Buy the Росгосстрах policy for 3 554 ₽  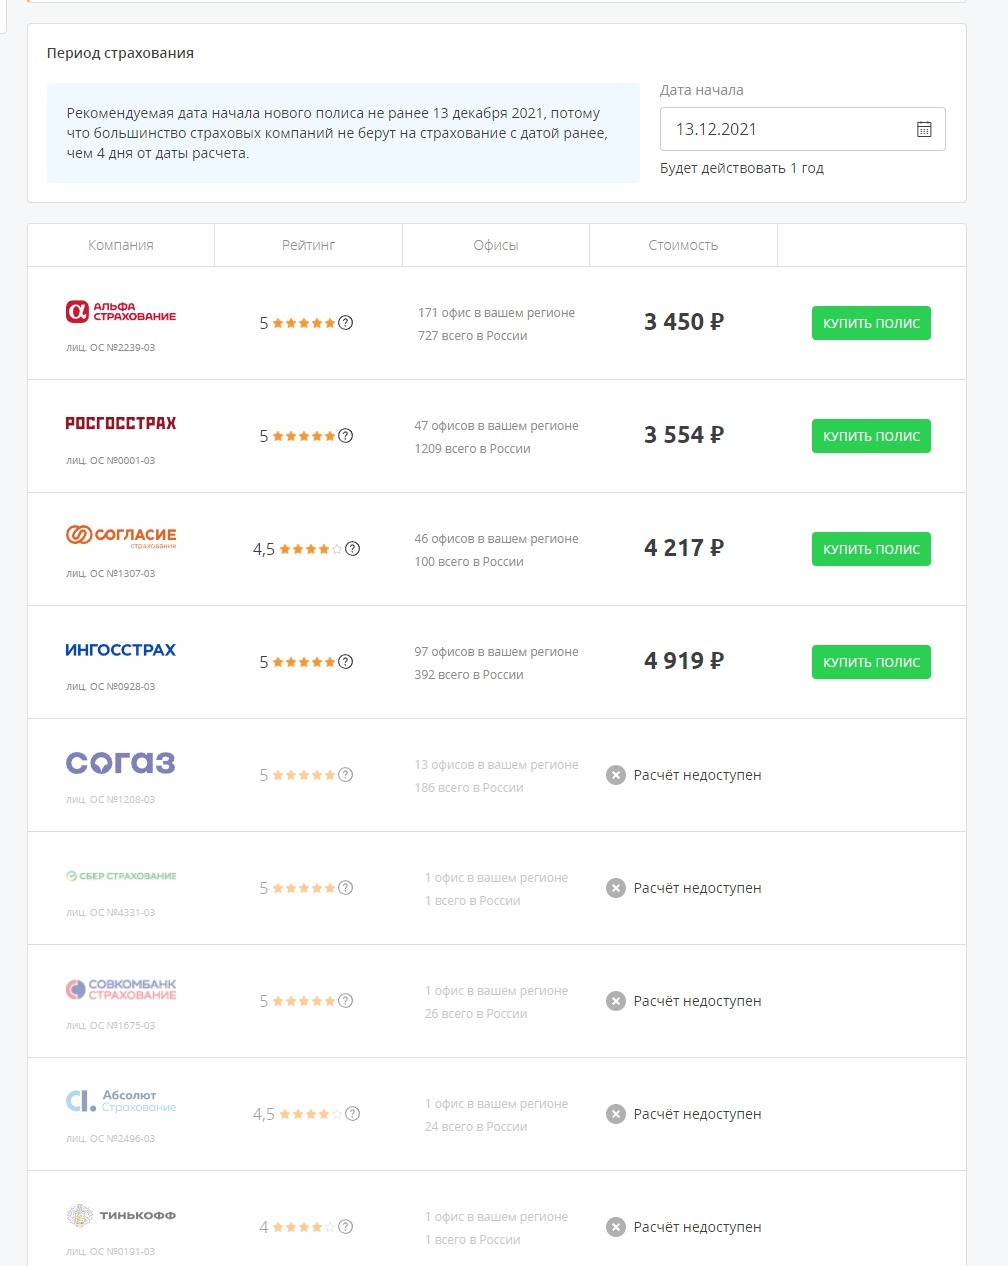[871, 436]
